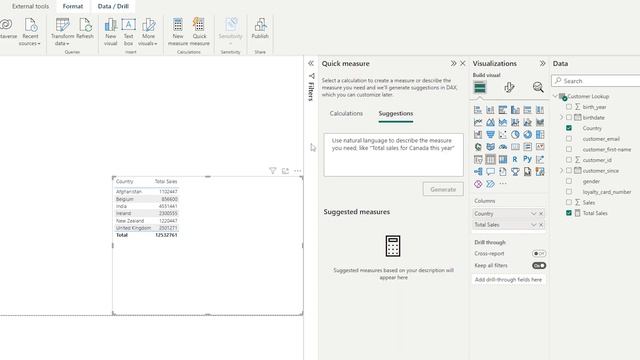Choose the pie chart visual

pyautogui.click(x=515, y=135)
